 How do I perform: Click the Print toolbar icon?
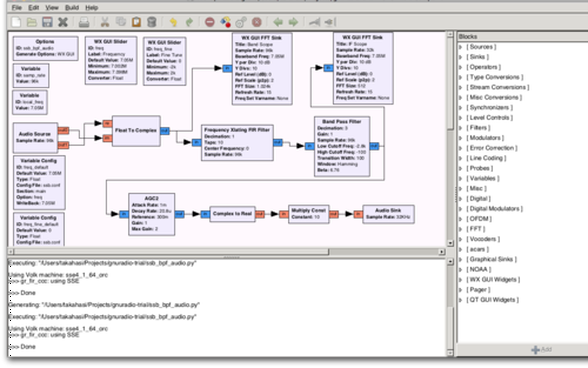pyautogui.click(x=84, y=23)
